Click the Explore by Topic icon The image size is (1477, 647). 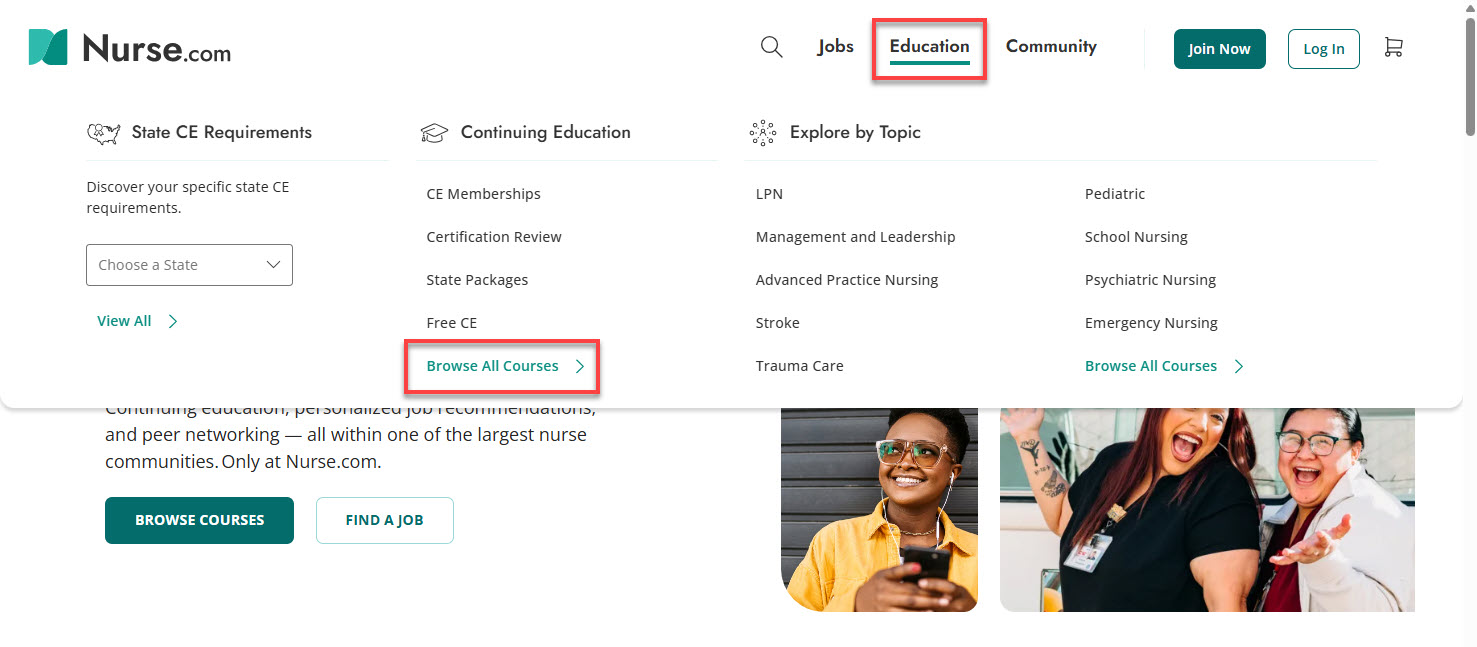tap(763, 132)
